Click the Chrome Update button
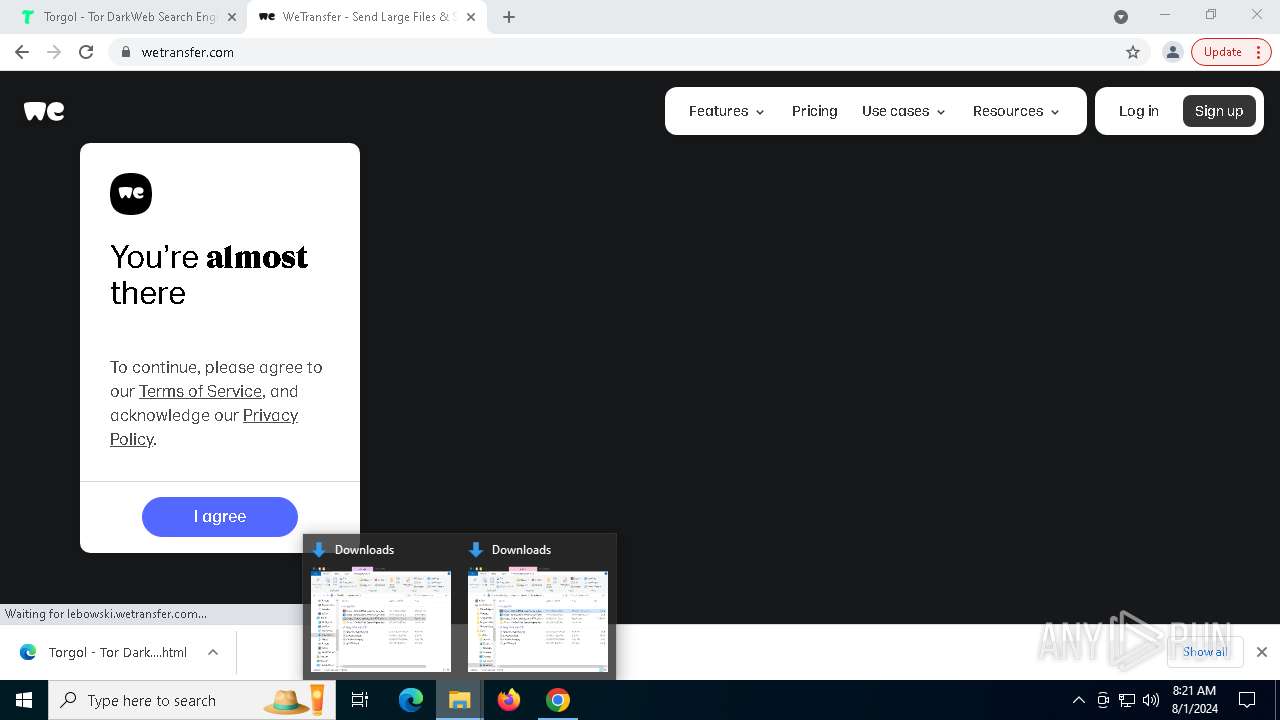 point(1231,52)
